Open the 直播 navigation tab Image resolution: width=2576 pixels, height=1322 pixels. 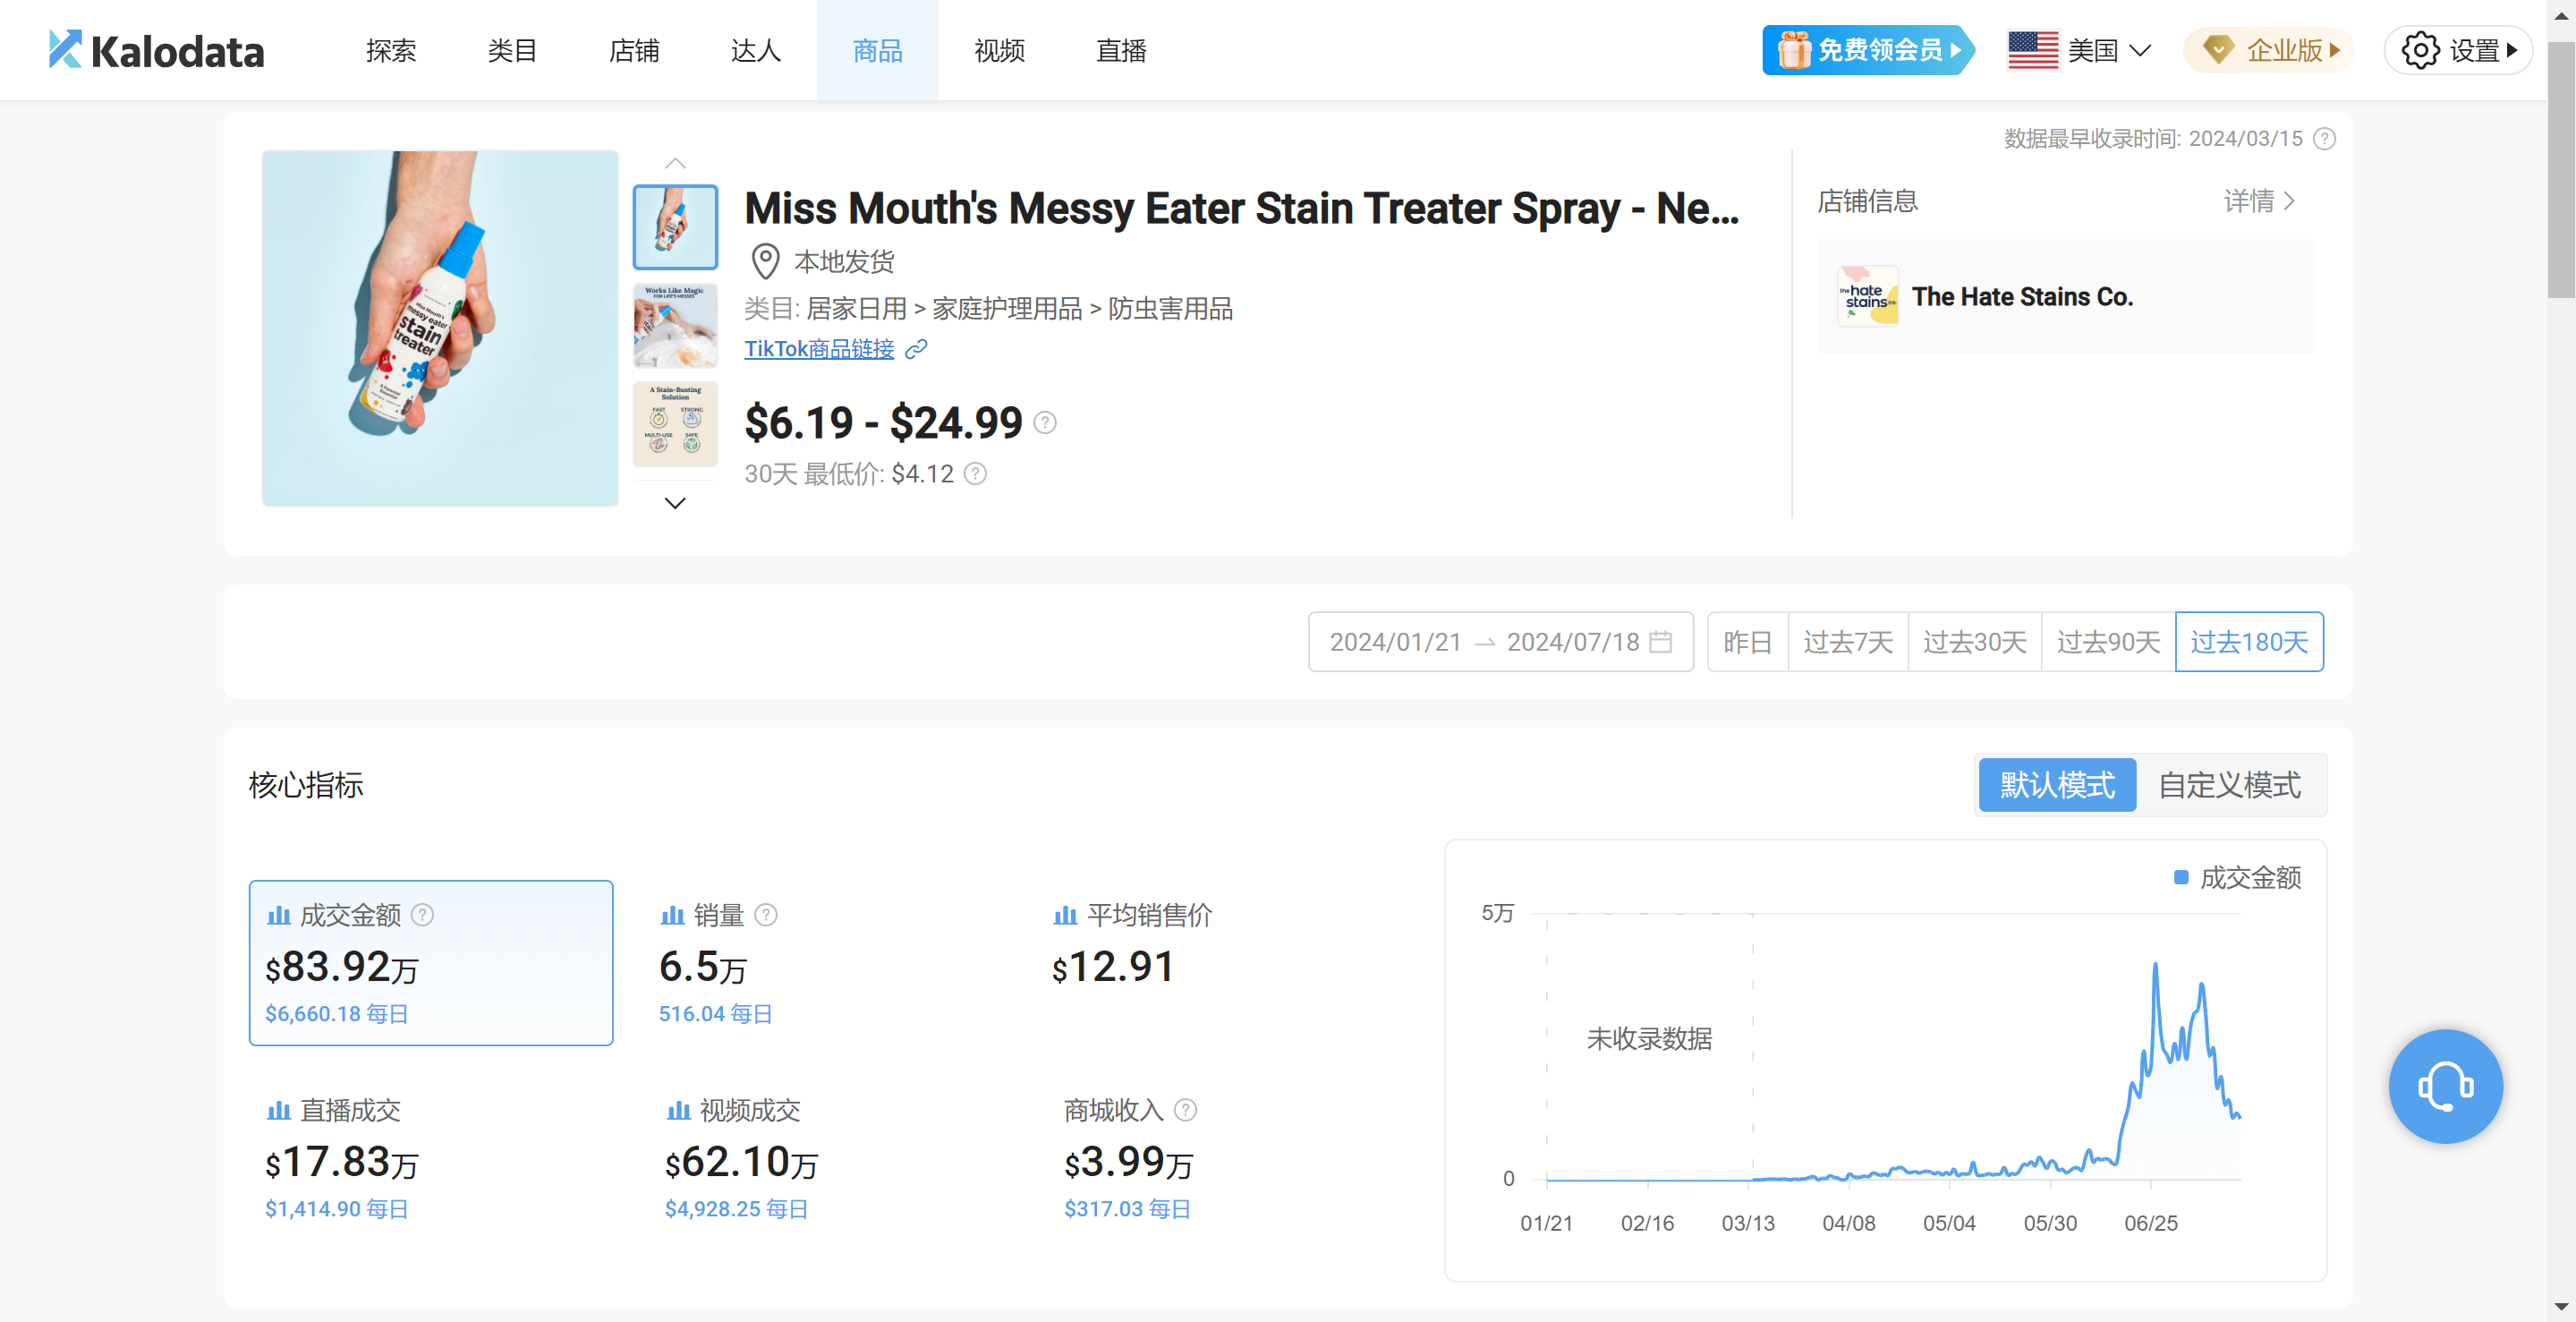click(x=1120, y=50)
